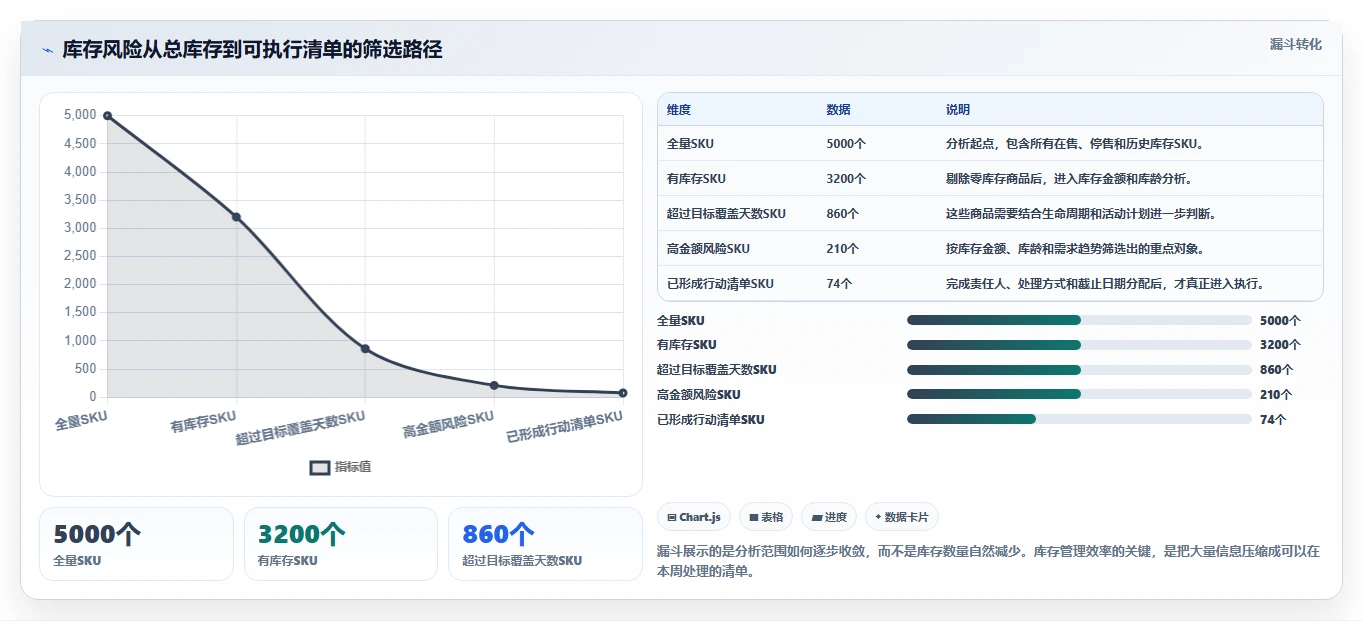This screenshot has width=1363, height=621.
Task: Click the 高金额风险SKU progress bar
Action: [1079, 394]
